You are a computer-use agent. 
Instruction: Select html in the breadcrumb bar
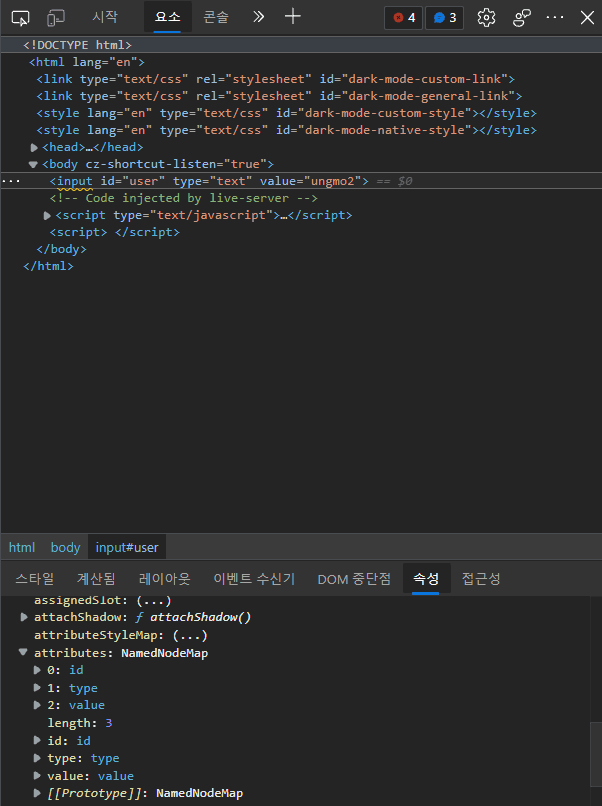(22, 547)
